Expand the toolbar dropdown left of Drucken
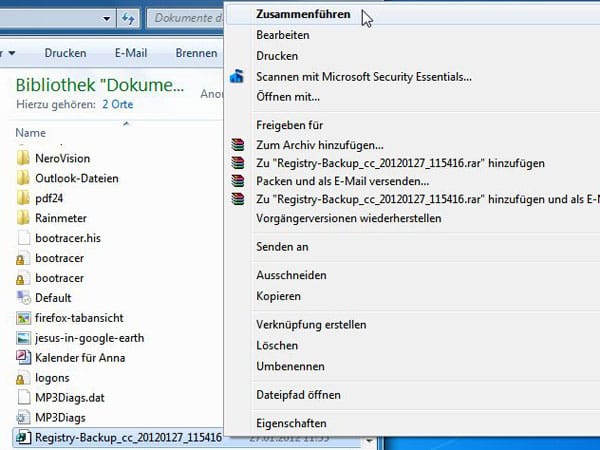 pos(11,52)
